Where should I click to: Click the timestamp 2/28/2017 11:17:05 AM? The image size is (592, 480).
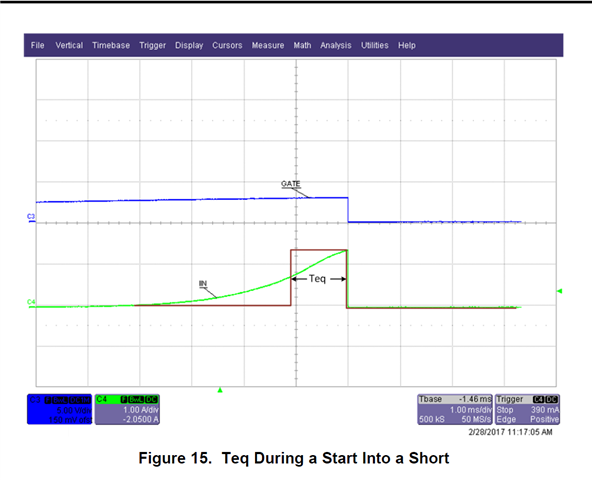pos(510,432)
